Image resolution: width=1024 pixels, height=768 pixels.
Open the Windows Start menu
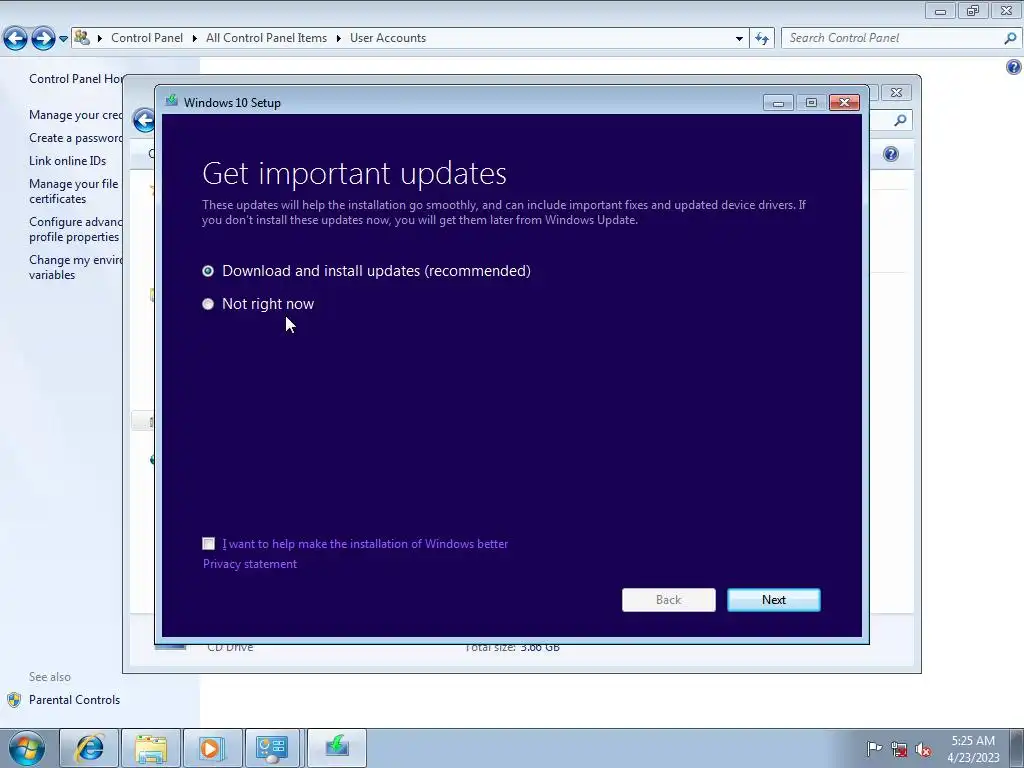(x=27, y=748)
